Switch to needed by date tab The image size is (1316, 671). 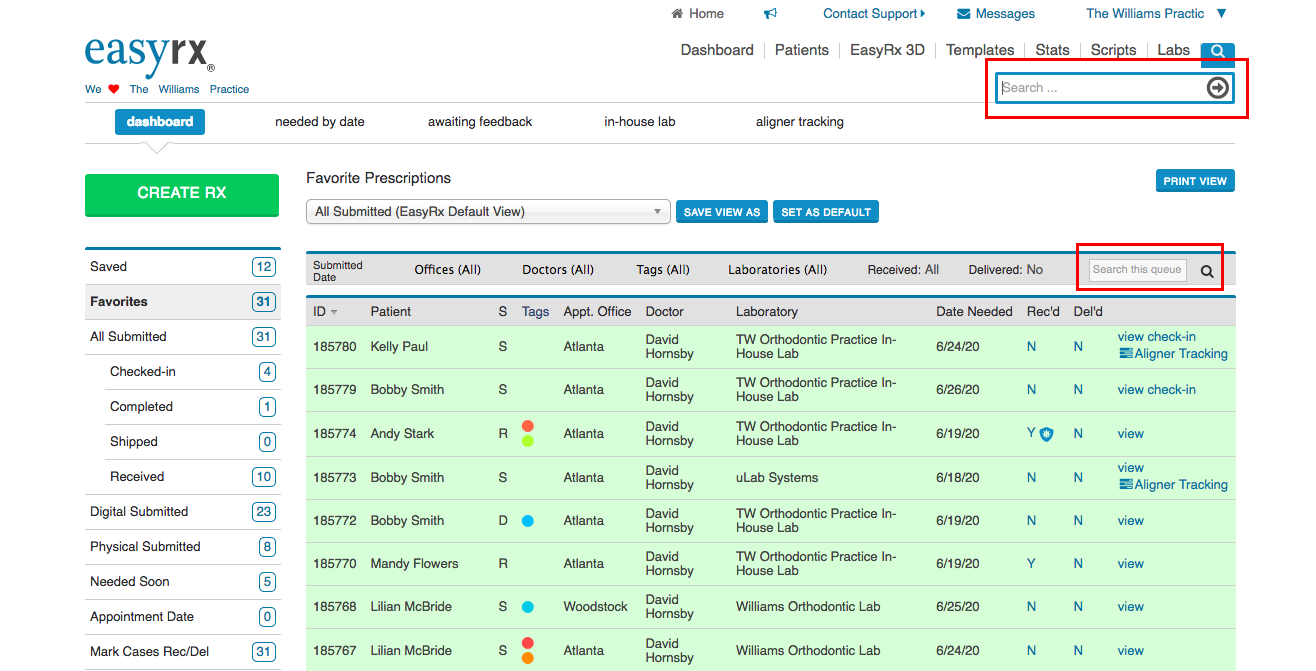(320, 122)
